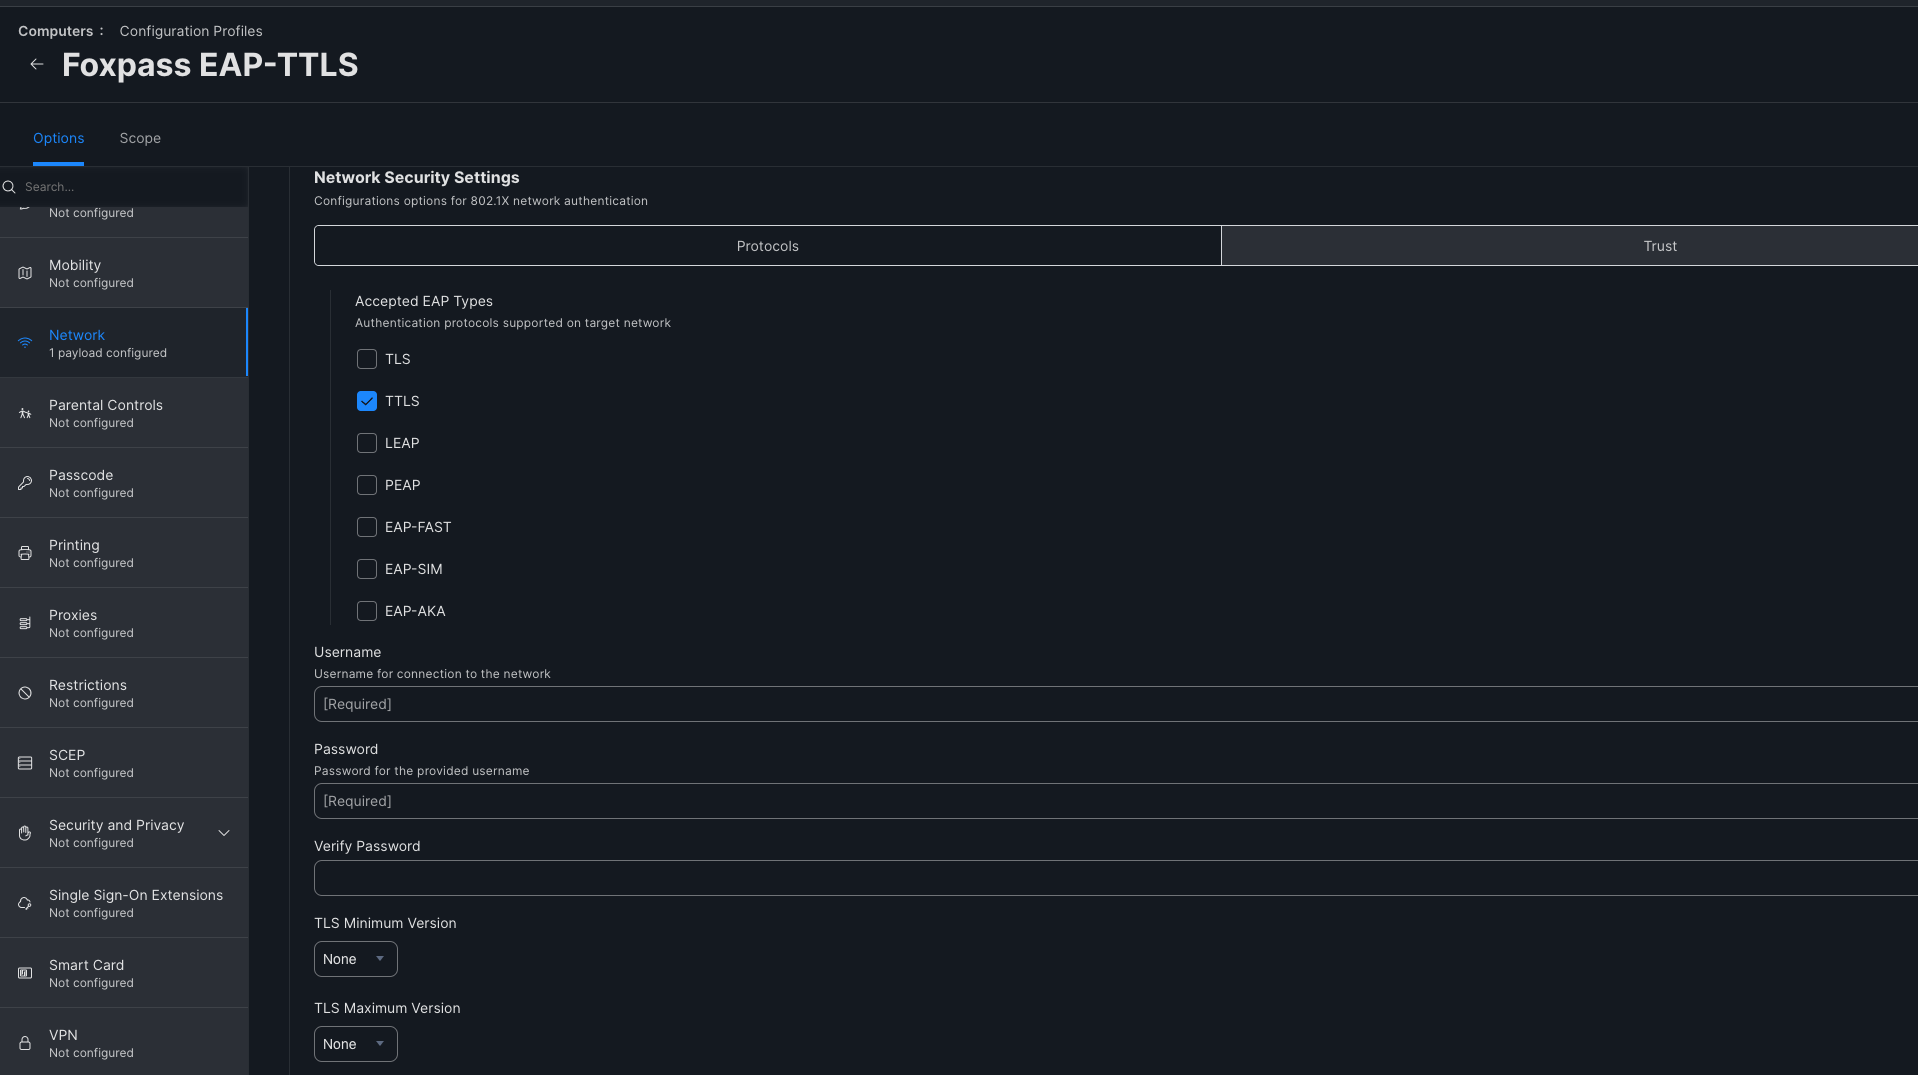Image resolution: width=1918 pixels, height=1075 pixels.
Task: Click the Single Sign-On Extensions cloud icon
Action: (25, 903)
